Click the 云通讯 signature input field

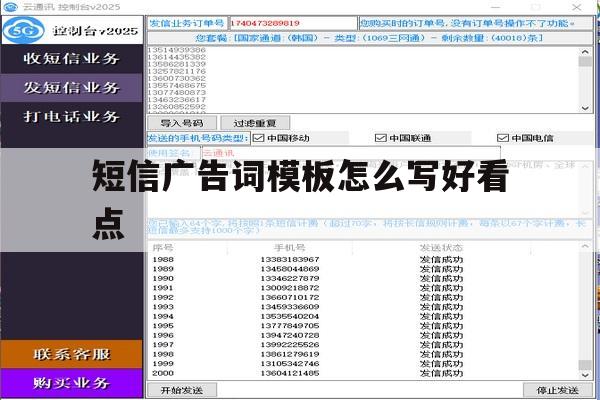coord(351,153)
